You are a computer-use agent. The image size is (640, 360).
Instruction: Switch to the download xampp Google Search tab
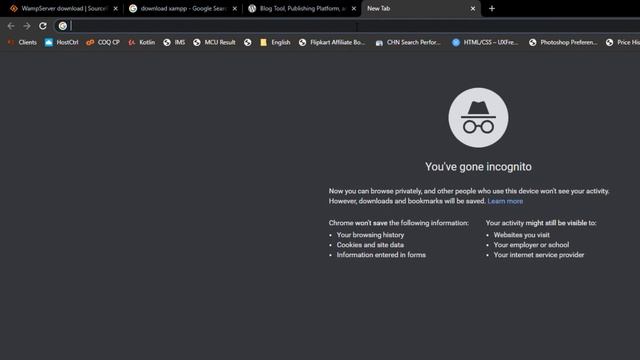pyautogui.click(x=183, y=9)
